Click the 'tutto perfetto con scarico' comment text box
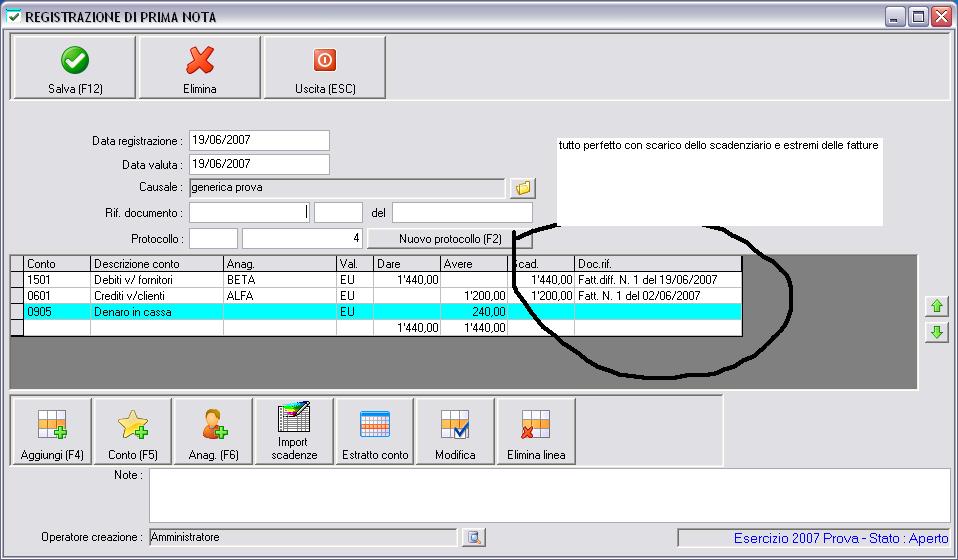The image size is (958, 560). [720, 181]
